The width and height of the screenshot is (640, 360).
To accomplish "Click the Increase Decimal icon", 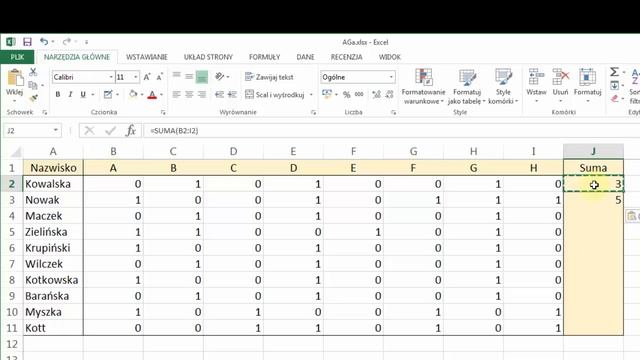I will pos(376,95).
